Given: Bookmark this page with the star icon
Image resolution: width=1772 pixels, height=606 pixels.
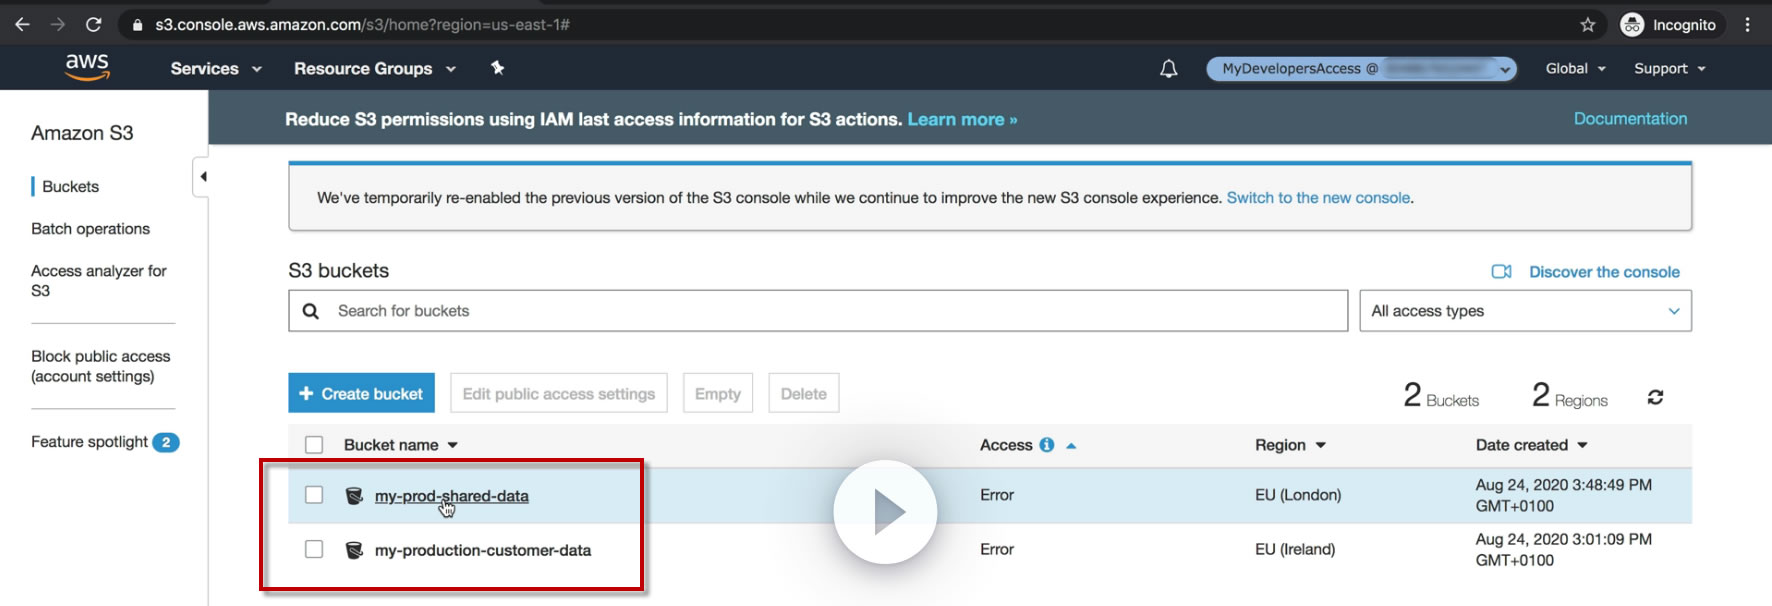Looking at the screenshot, I should pyautogui.click(x=1587, y=25).
